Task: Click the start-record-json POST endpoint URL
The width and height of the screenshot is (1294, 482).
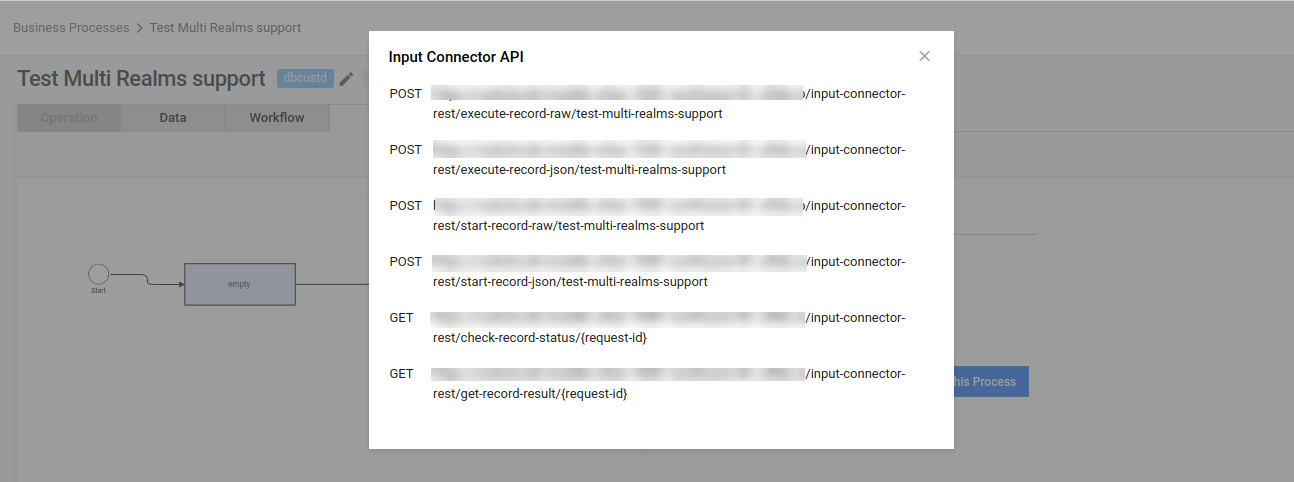Action: coord(669,272)
